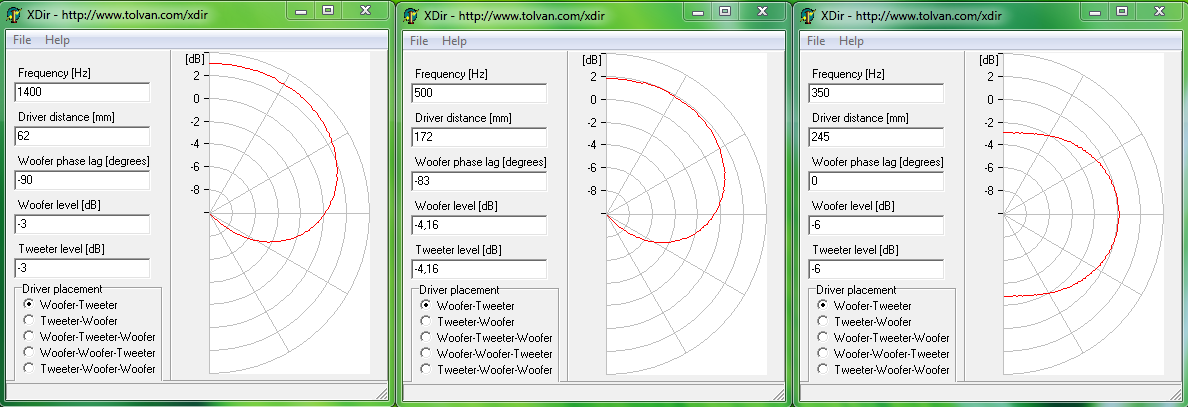Click Woofer level field in right window
This screenshot has width=1188, height=407.
[x=876, y=225]
